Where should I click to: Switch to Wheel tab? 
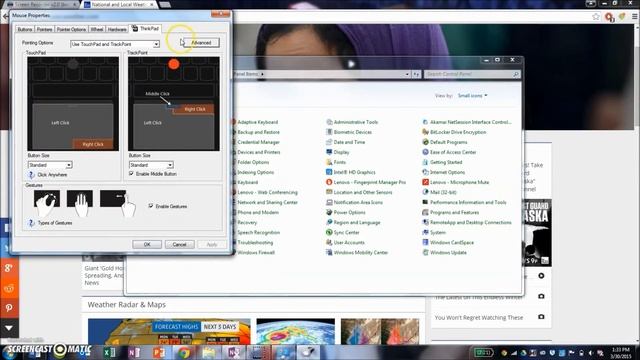[x=97, y=29]
